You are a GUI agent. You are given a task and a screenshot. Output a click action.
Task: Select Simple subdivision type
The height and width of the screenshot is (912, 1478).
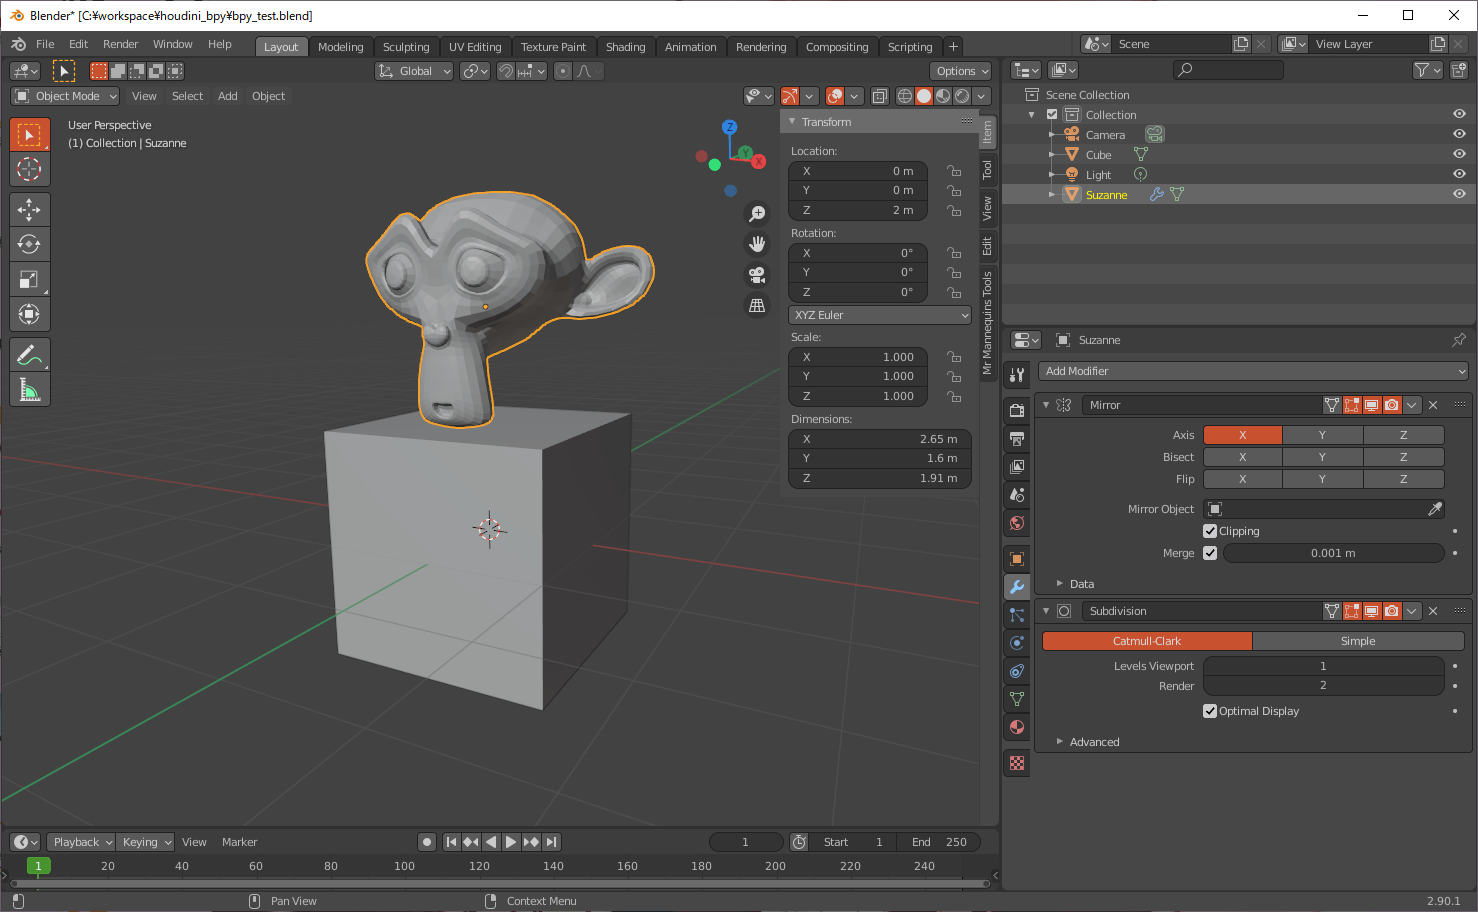click(x=1358, y=641)
